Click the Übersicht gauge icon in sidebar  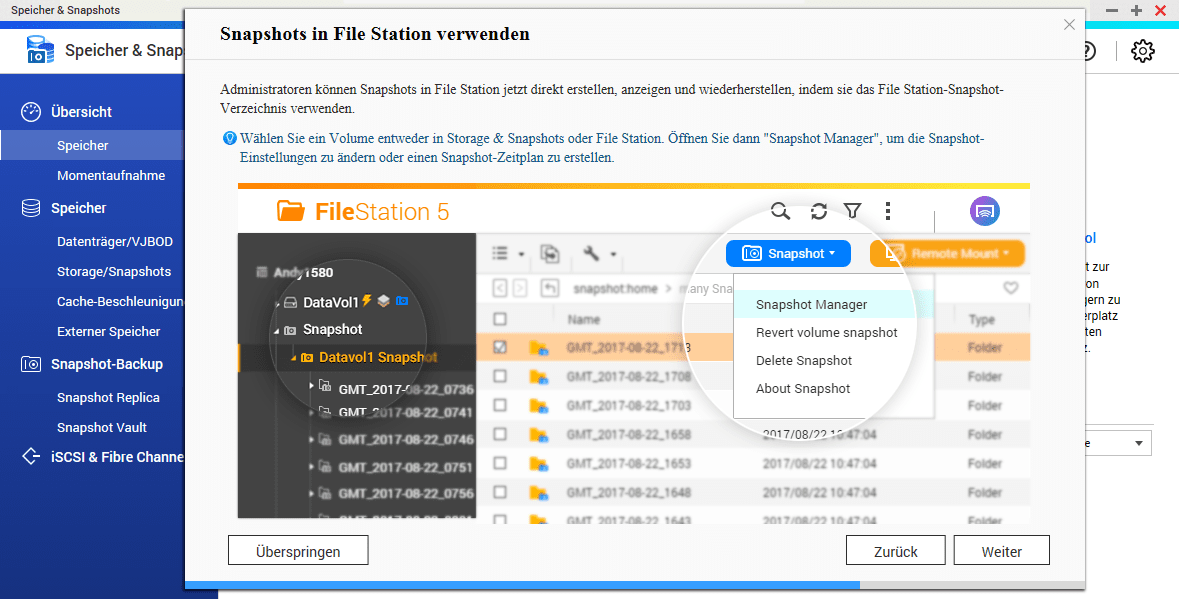[x=31, y=112]
